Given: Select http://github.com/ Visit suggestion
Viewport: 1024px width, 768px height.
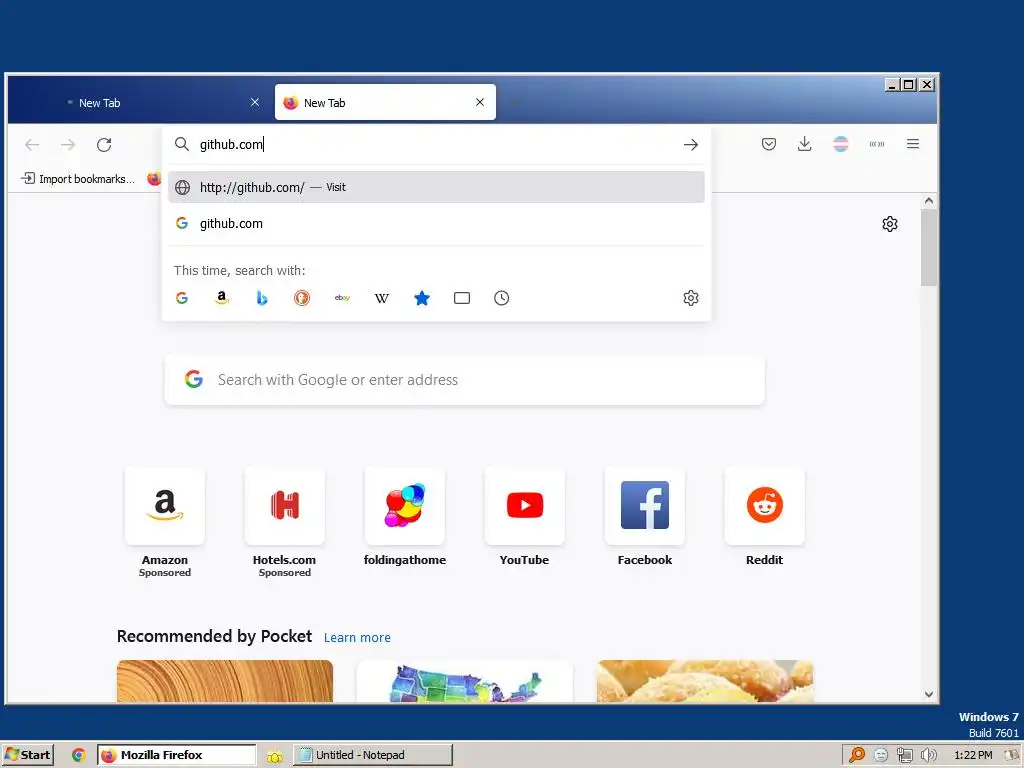Looking at the screenshot, I should pos(436,187).
